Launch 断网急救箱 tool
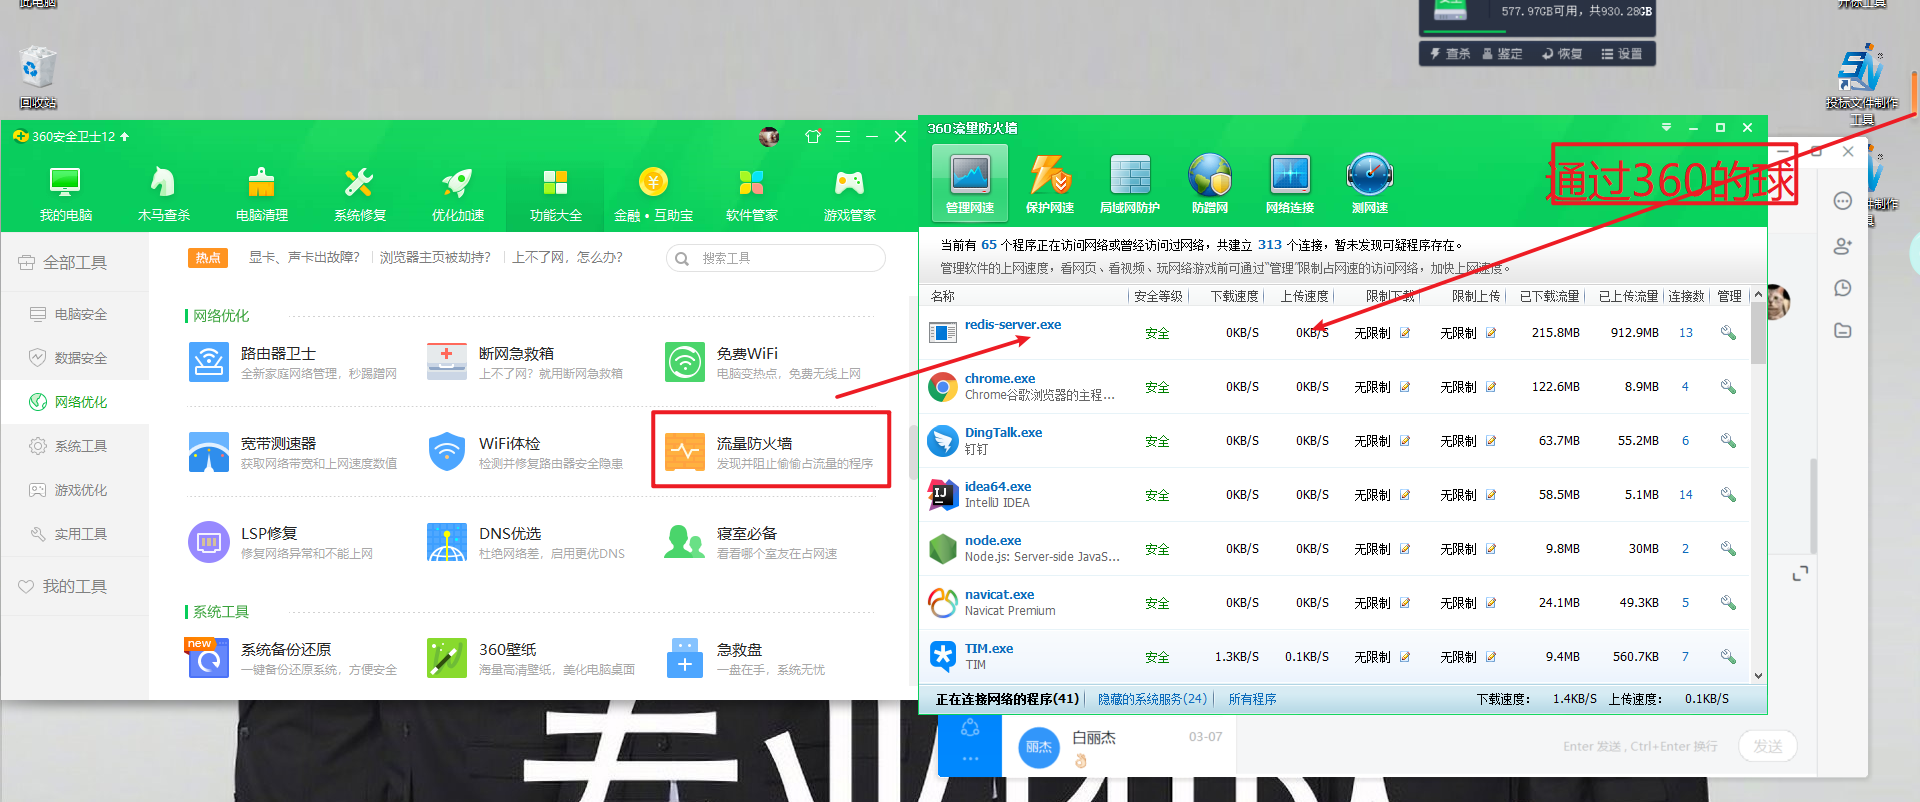1920x802 pixels. pyautogui.click(x=525, y=362)
